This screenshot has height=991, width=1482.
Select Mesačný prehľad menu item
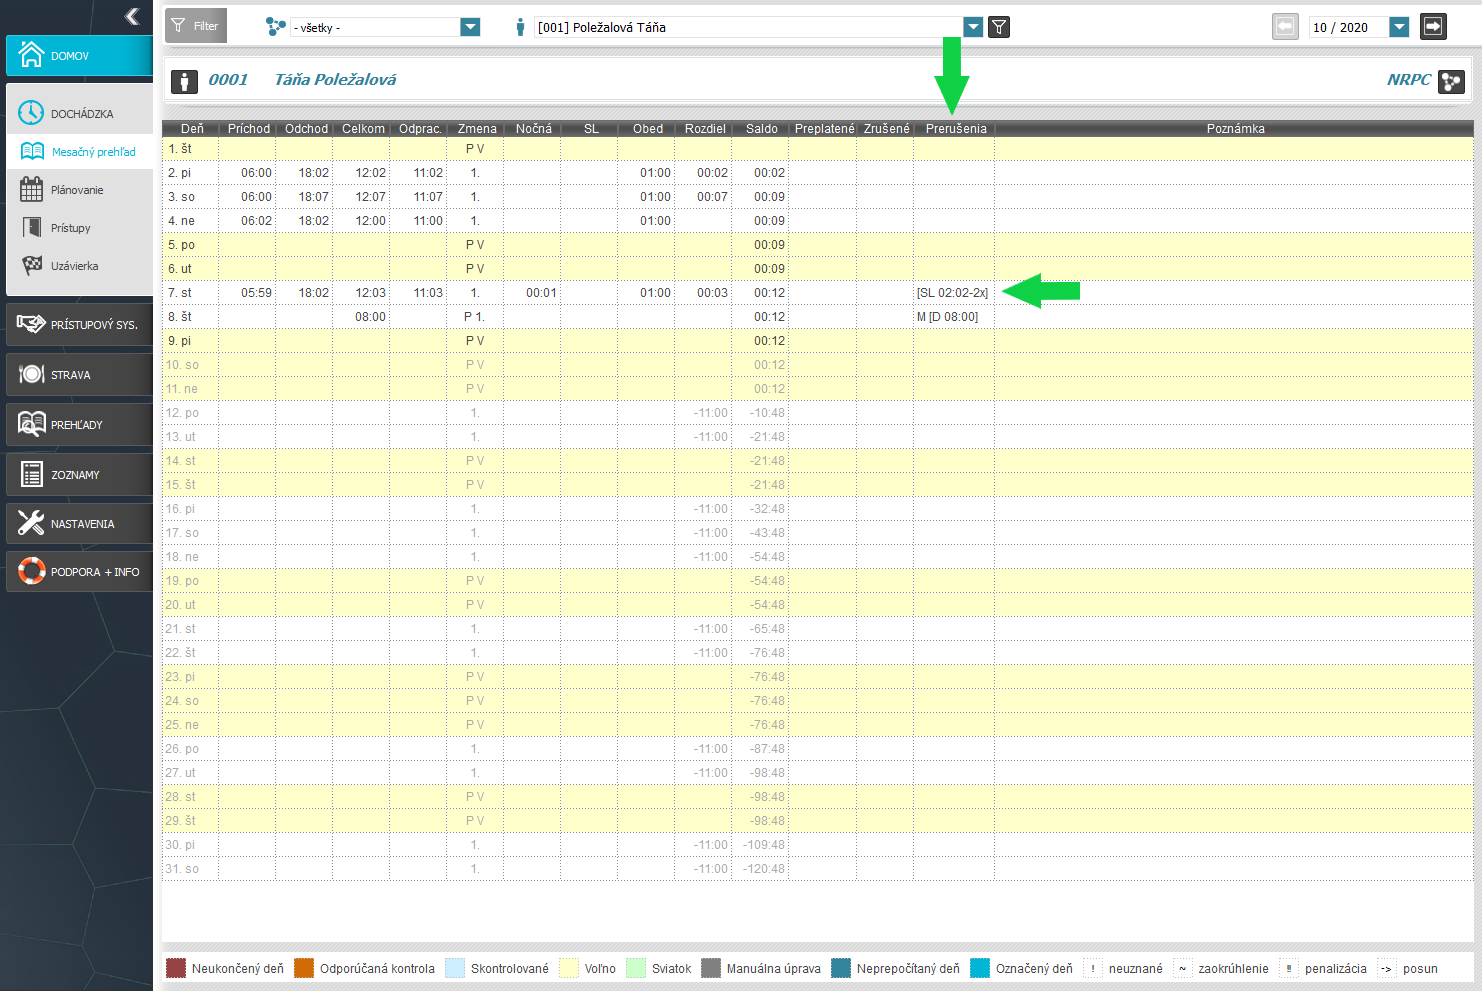[x=80, y=152]
